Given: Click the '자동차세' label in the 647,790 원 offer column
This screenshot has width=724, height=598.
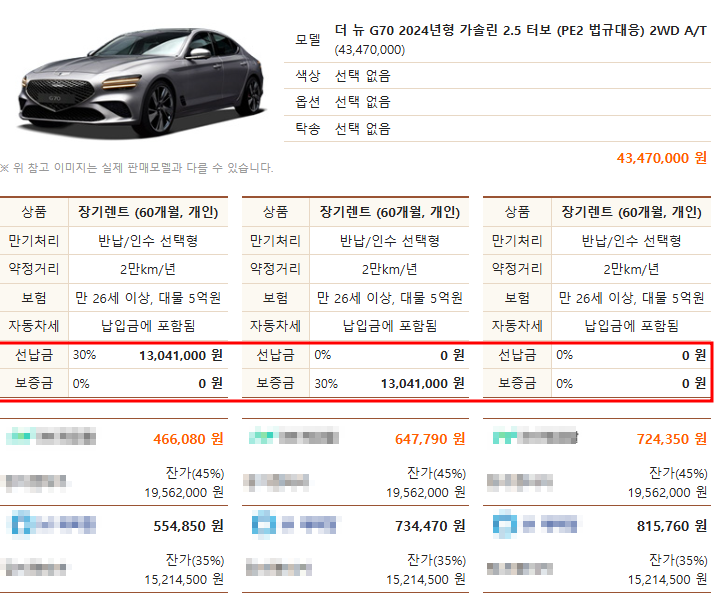Looking at the screenshot, I should coord(276,326).
